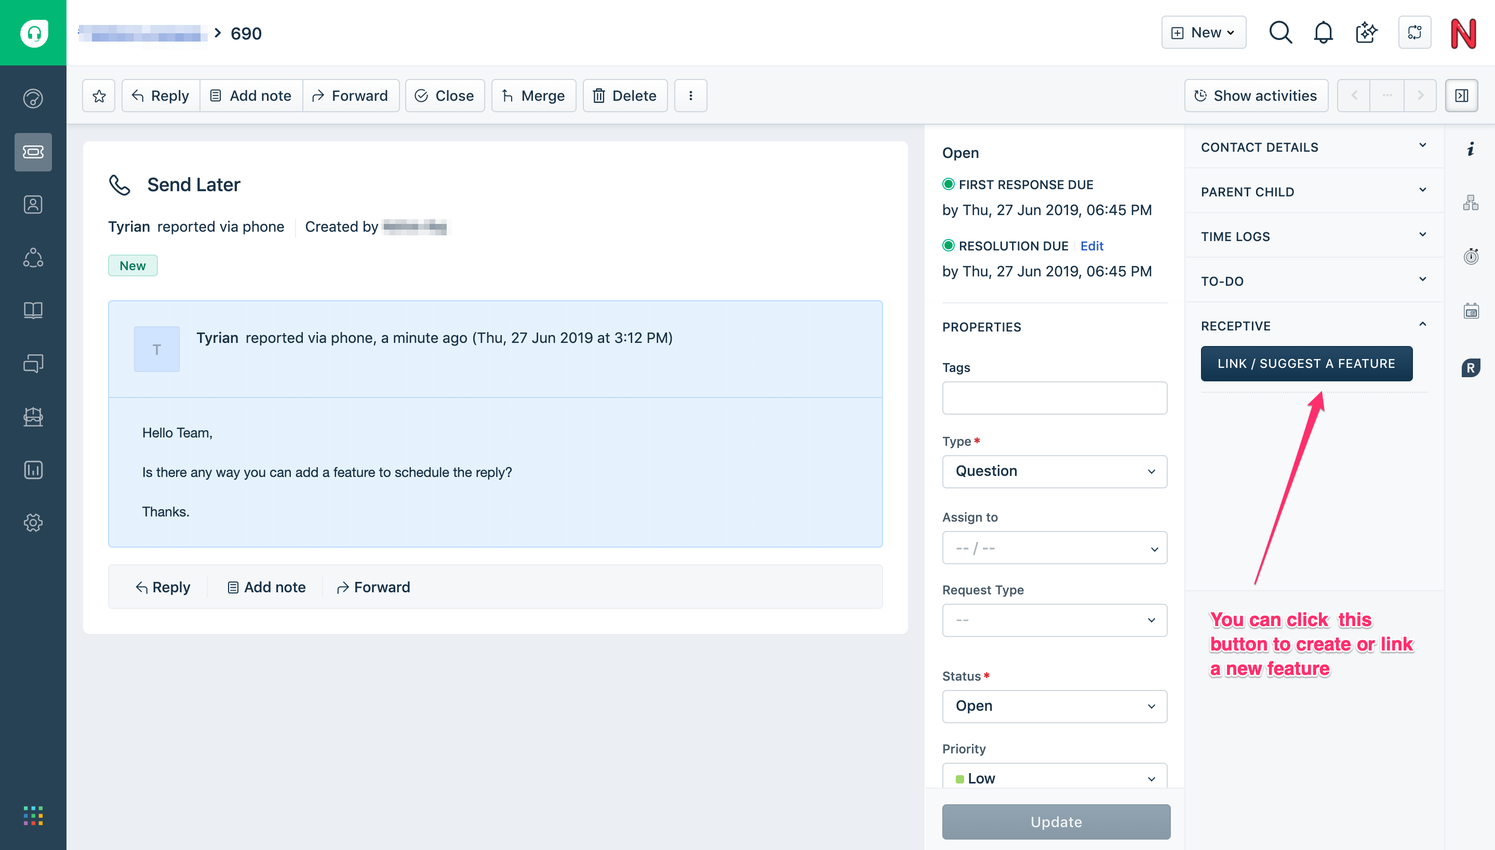
Task: Toggle the right panel collapse control
Action: click(1461, 95)
